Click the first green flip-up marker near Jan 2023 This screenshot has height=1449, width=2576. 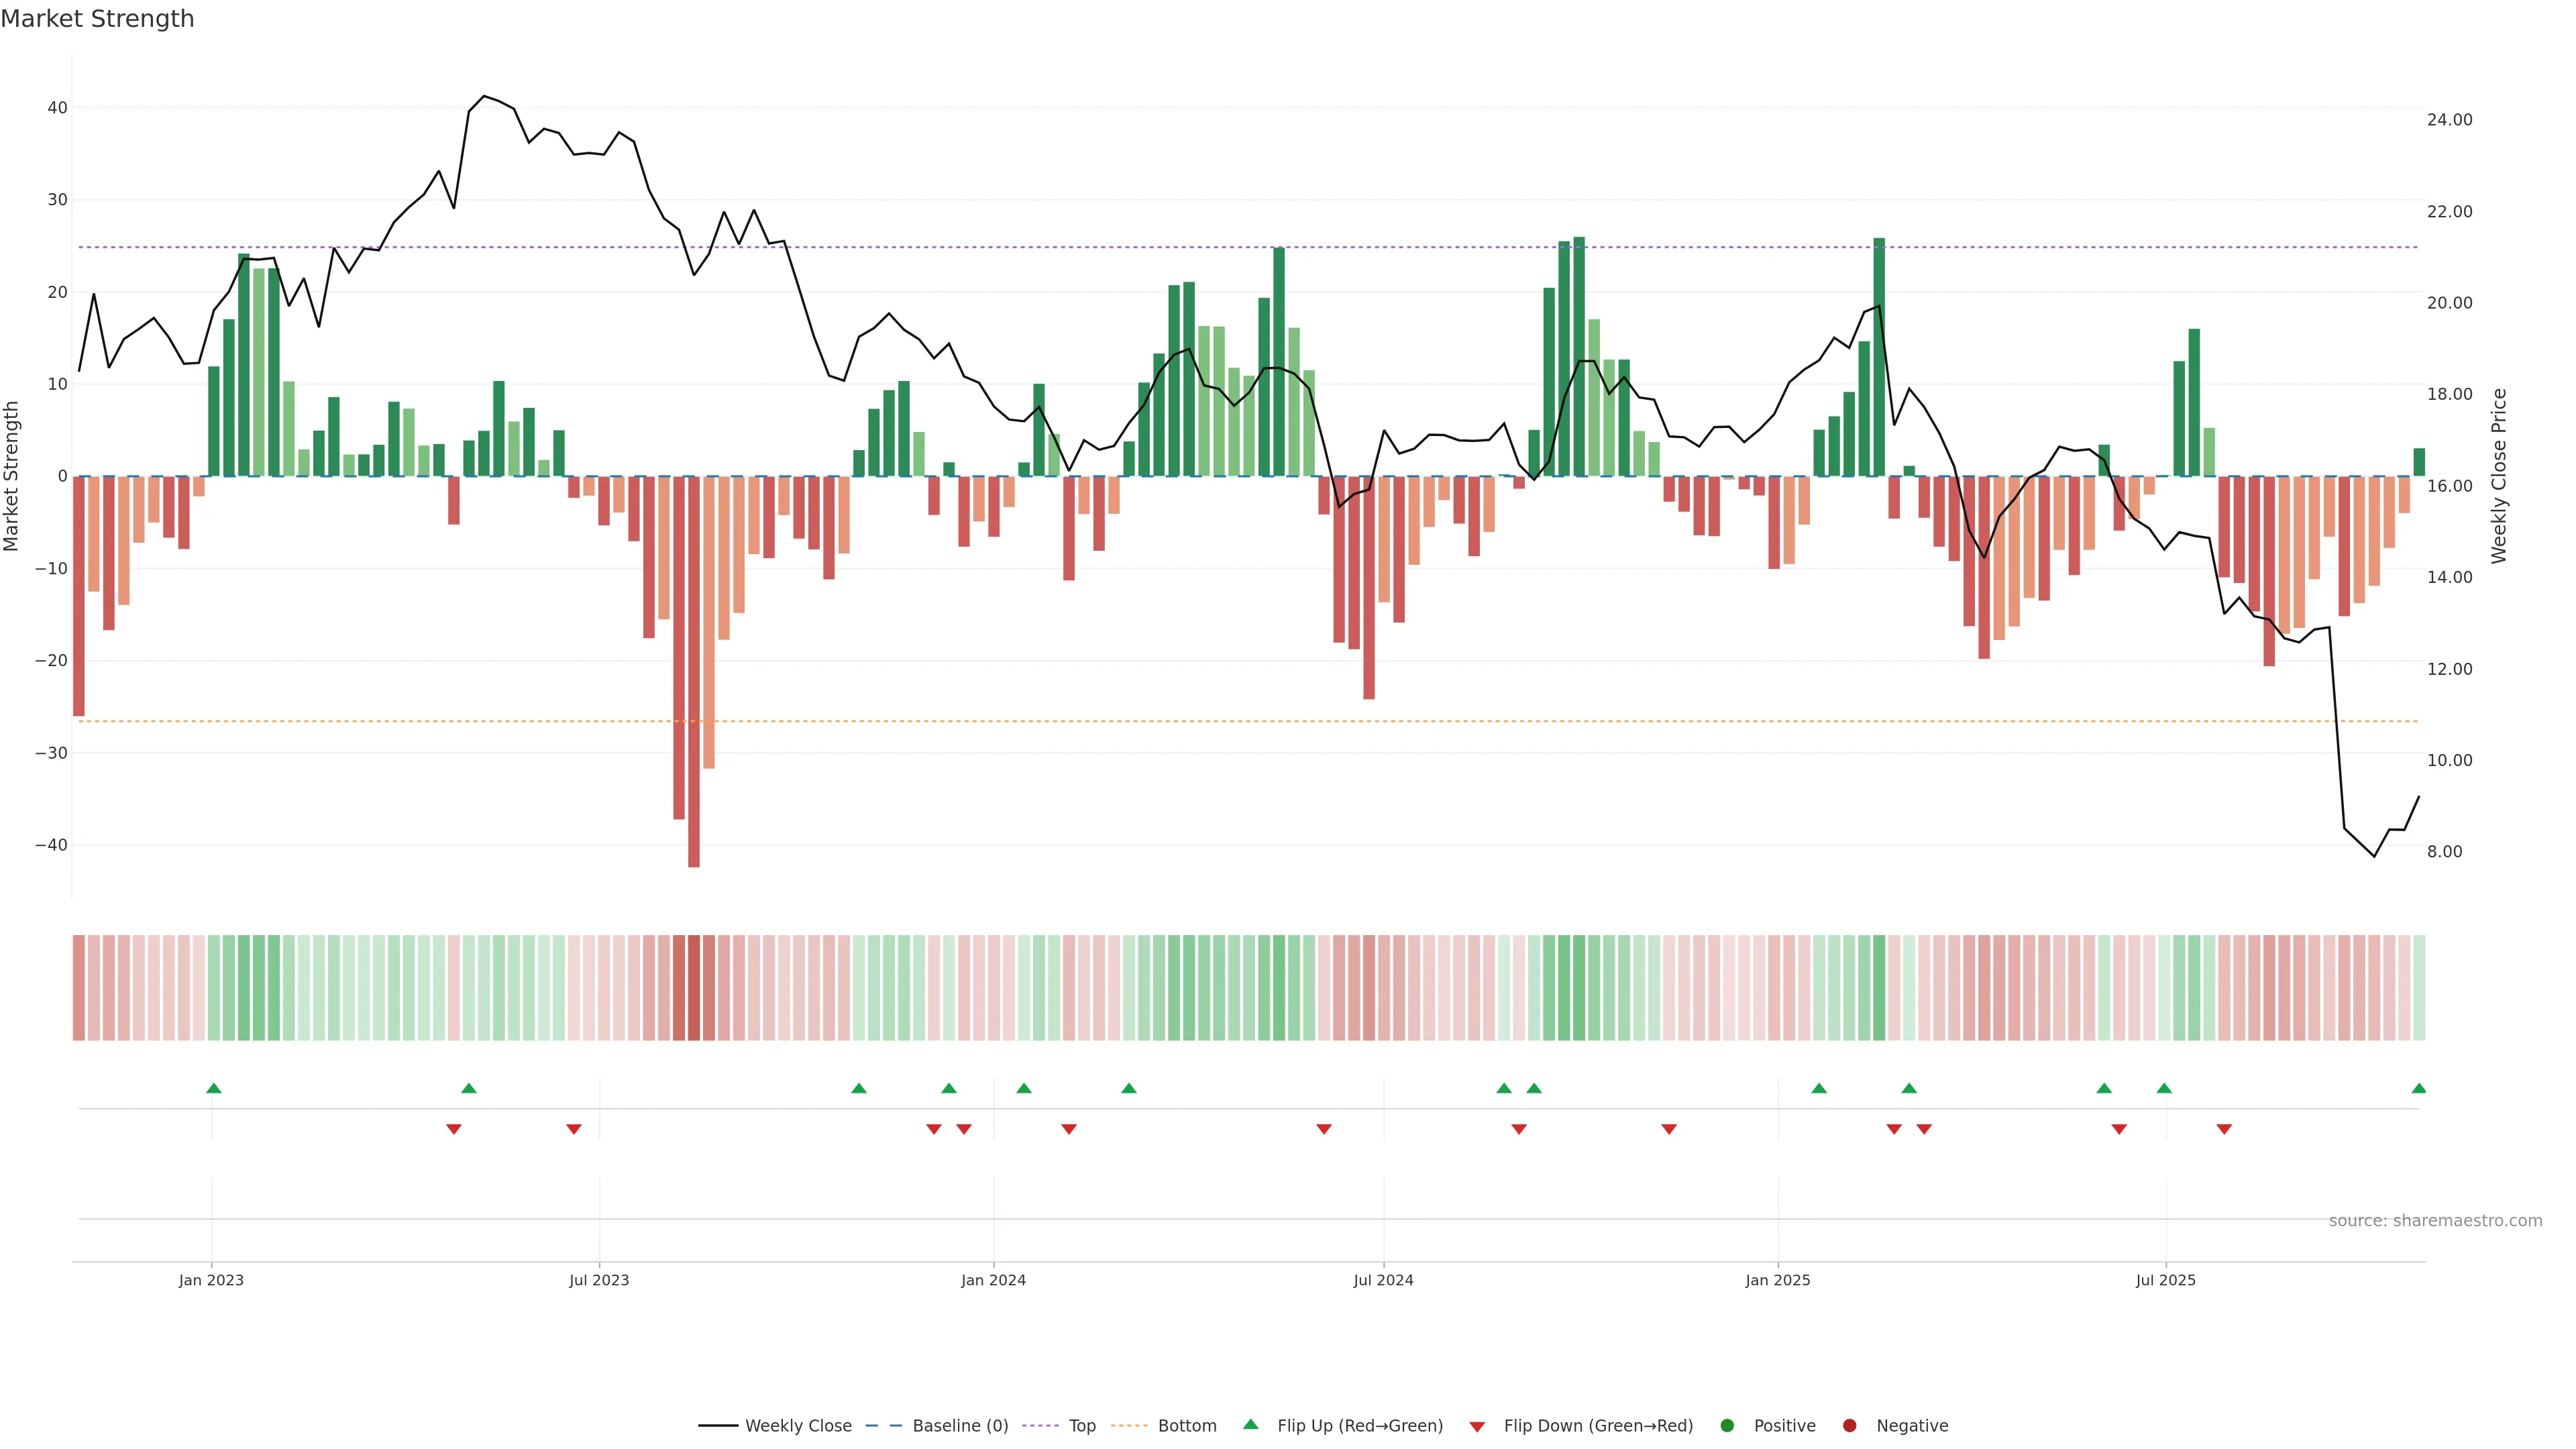coord(213,1088)
